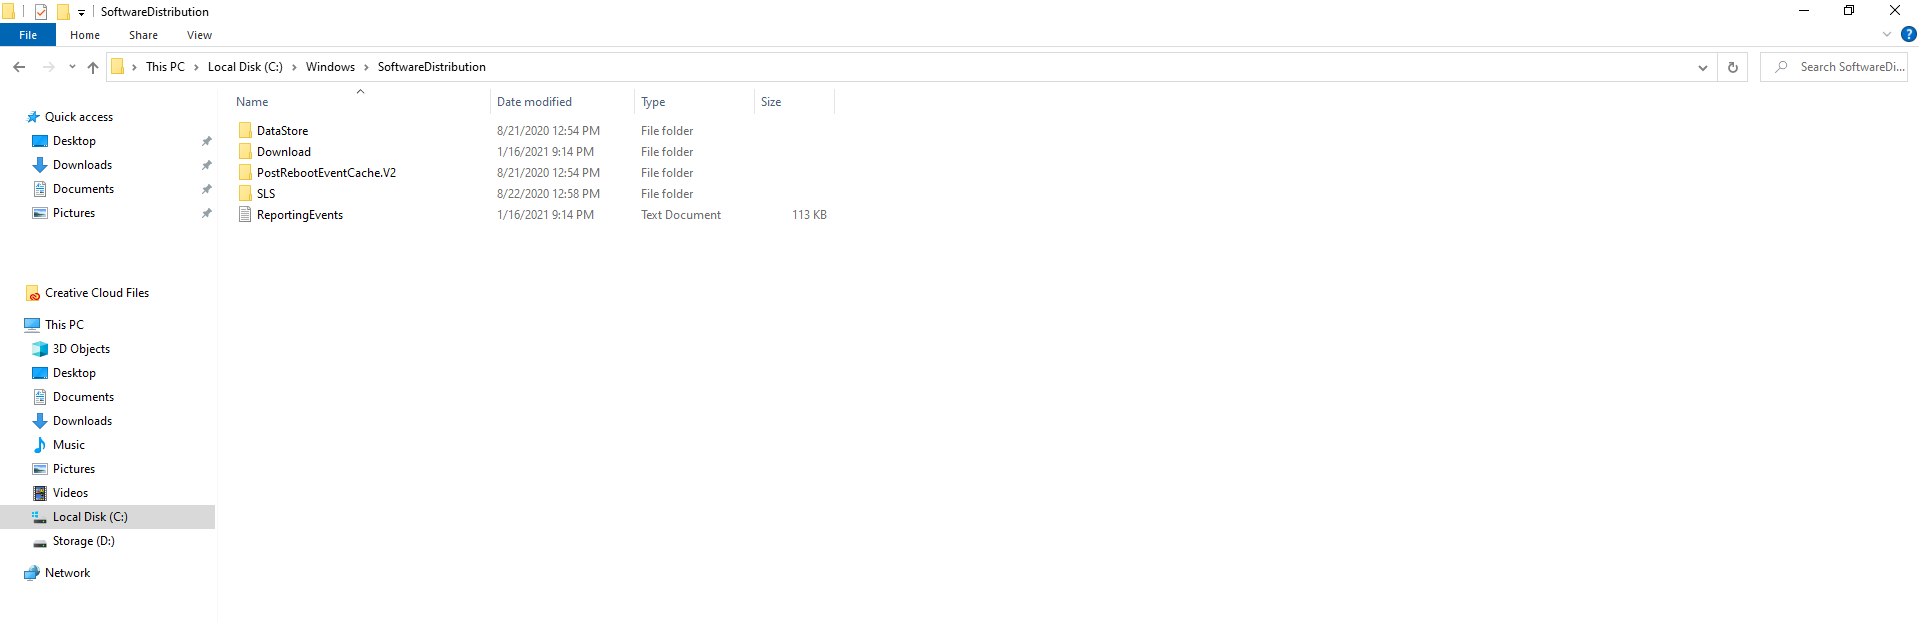Open Network in the navigation pane
Screen dimensions: 1919x622
[67, 573]
